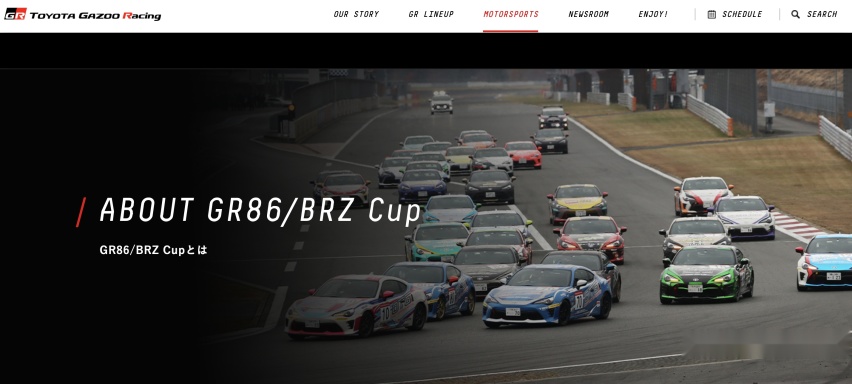Screen dimensions: 852x384
Task: Click the white safety car leading the pack
Action: coord(441,102)
